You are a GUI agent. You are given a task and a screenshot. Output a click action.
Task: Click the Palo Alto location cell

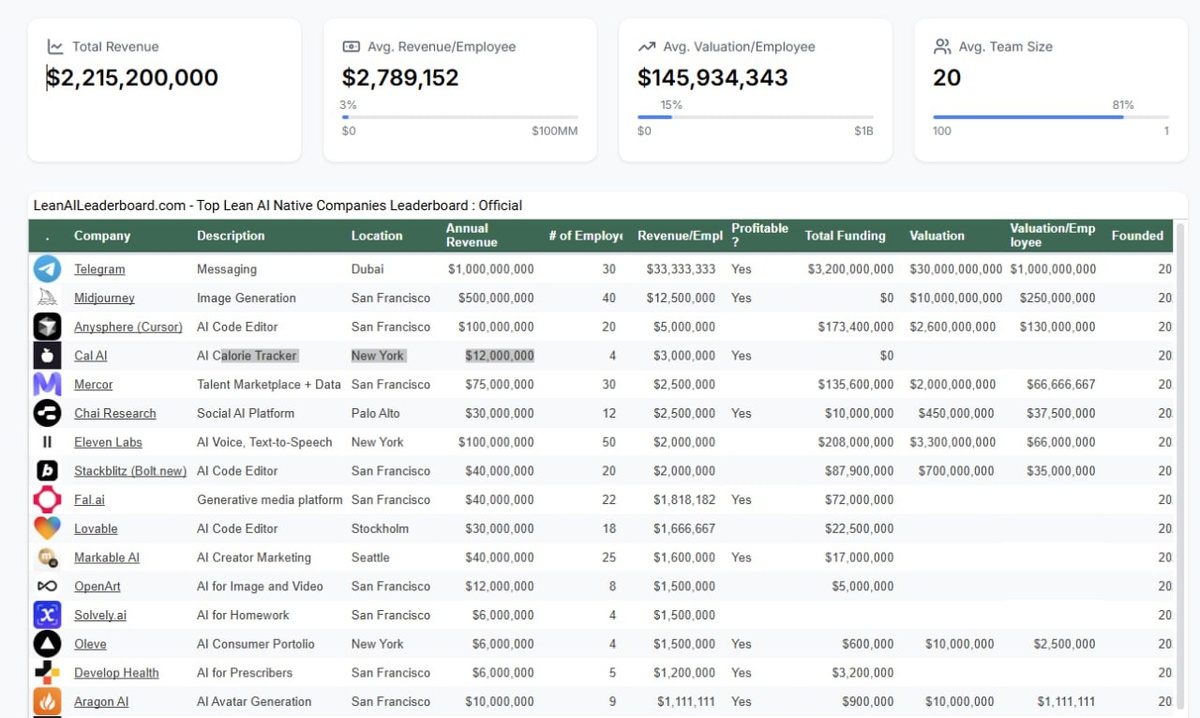(x=376, y=413)
